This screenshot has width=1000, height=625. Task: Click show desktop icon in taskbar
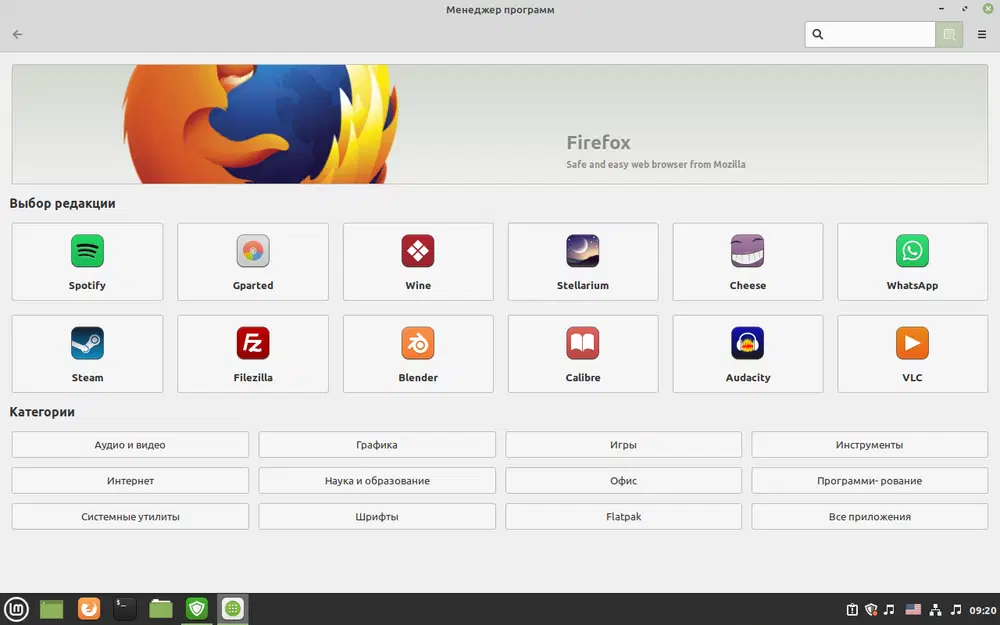(x=52, y=609)
